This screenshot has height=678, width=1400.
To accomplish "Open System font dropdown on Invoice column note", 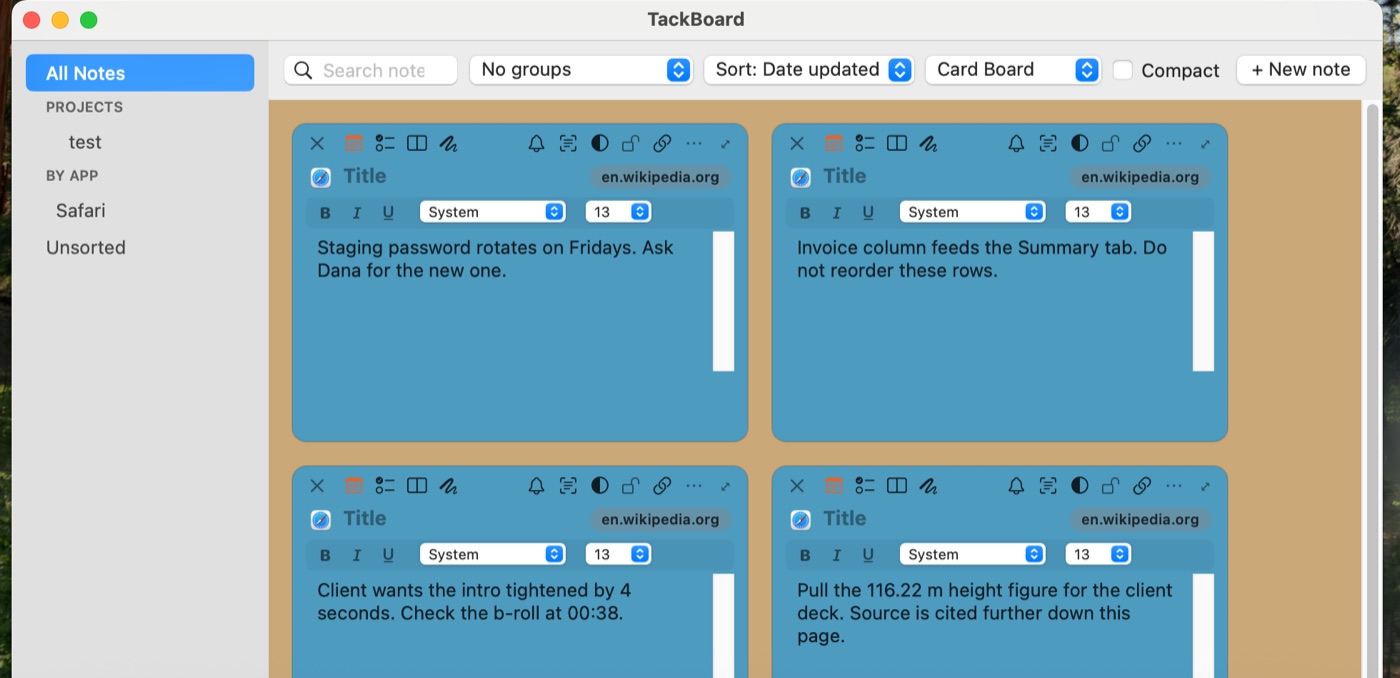I will [973, 212].
